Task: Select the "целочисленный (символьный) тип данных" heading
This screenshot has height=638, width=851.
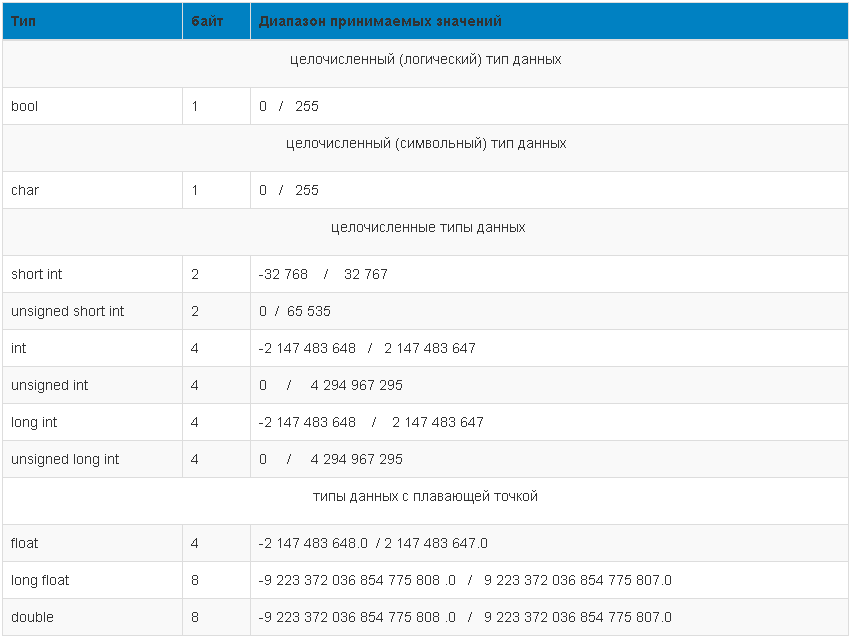Action: click(426, 143)
